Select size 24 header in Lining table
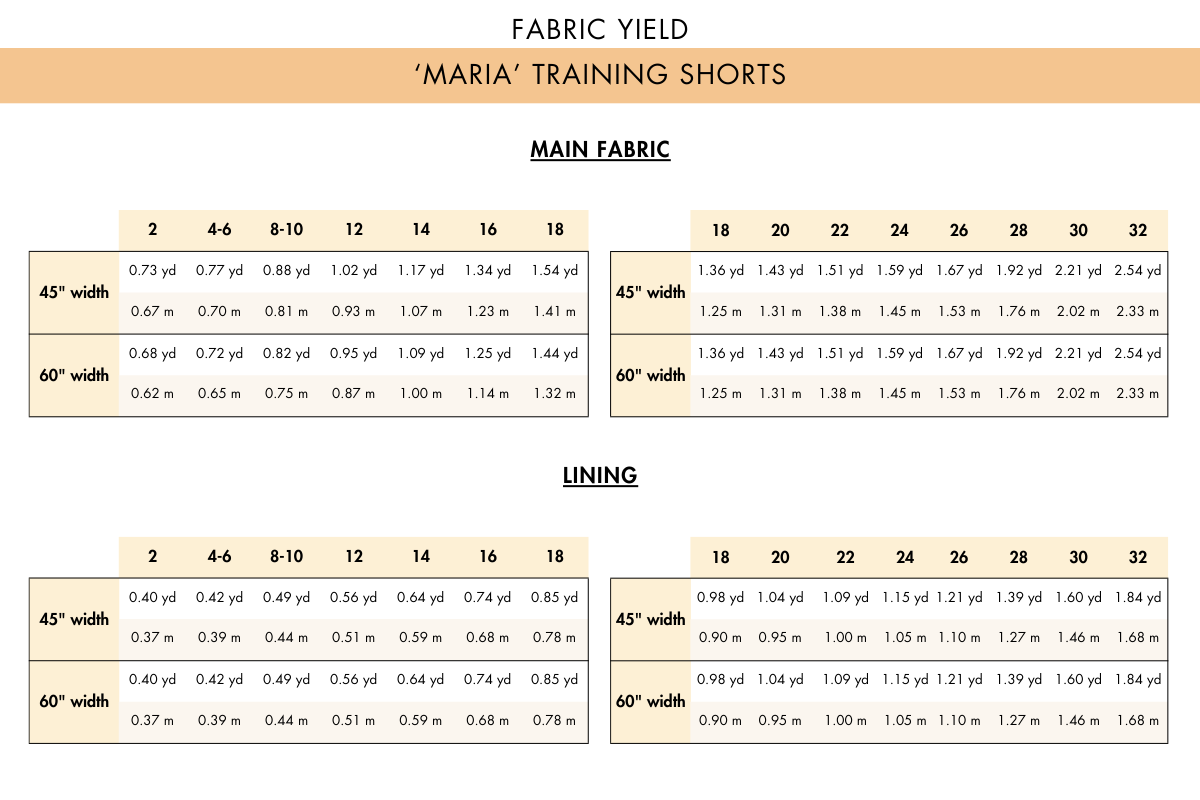 coord(905,557)
